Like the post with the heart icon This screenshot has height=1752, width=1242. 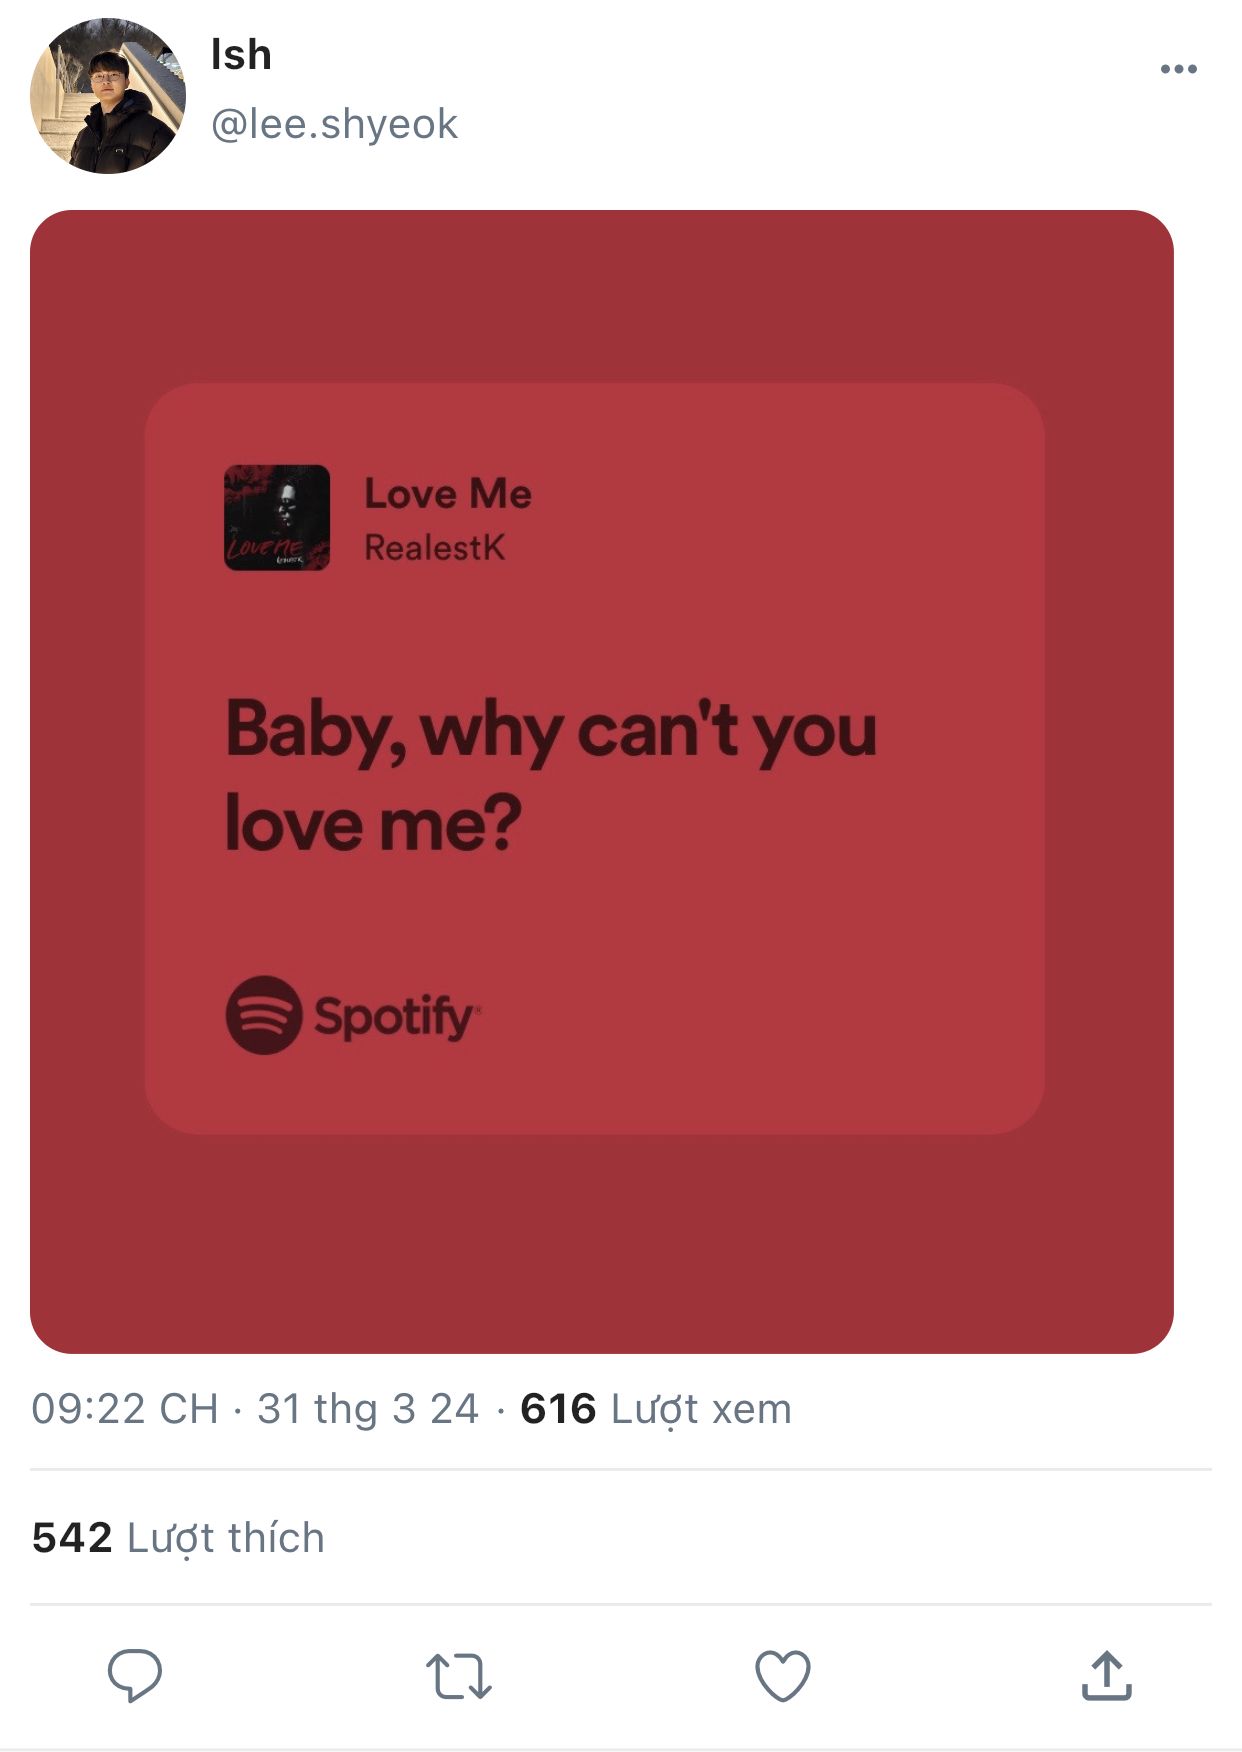tap(782, 1676)
